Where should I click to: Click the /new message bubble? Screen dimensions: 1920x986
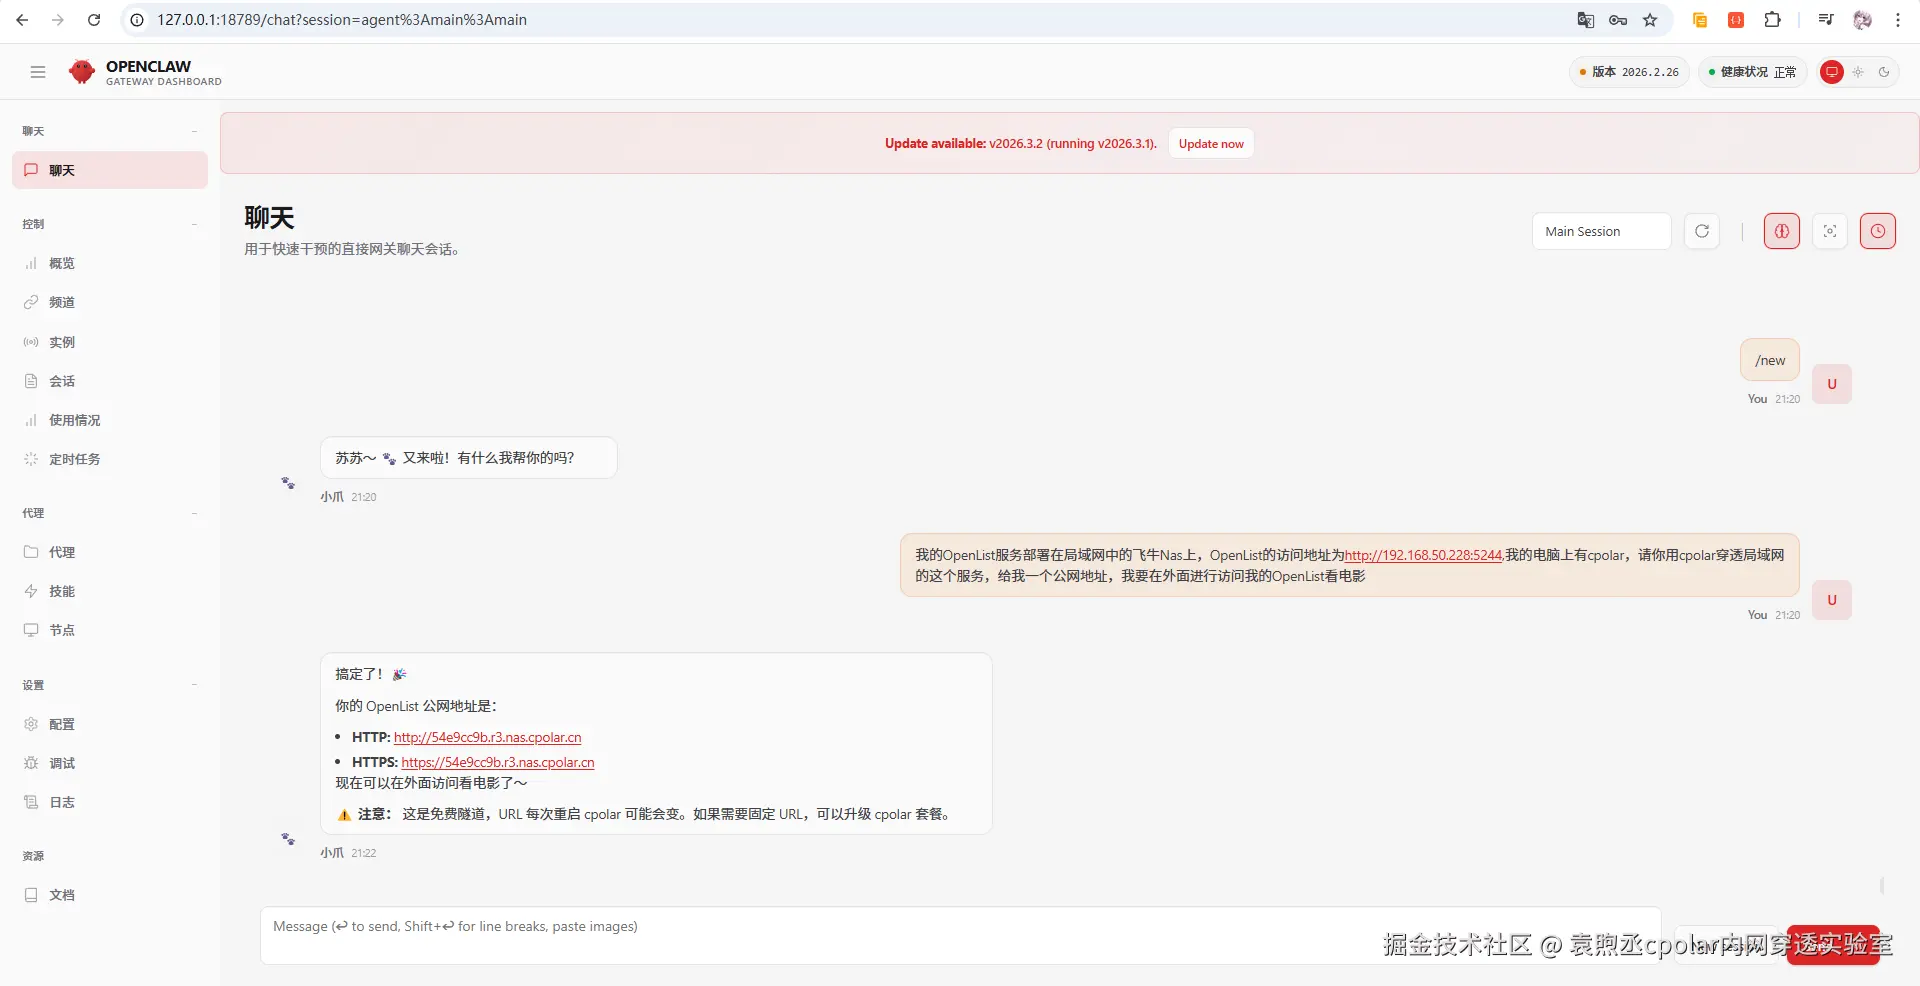1770,360
